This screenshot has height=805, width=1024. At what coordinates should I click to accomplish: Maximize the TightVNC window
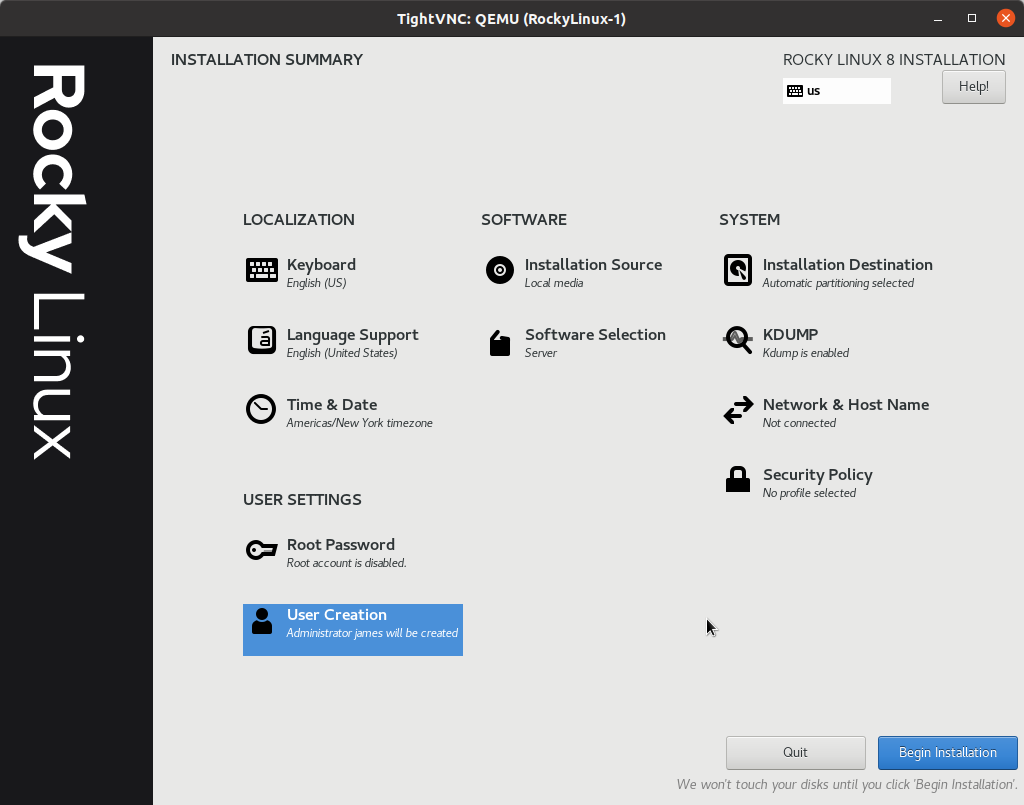tap(972, 18)
